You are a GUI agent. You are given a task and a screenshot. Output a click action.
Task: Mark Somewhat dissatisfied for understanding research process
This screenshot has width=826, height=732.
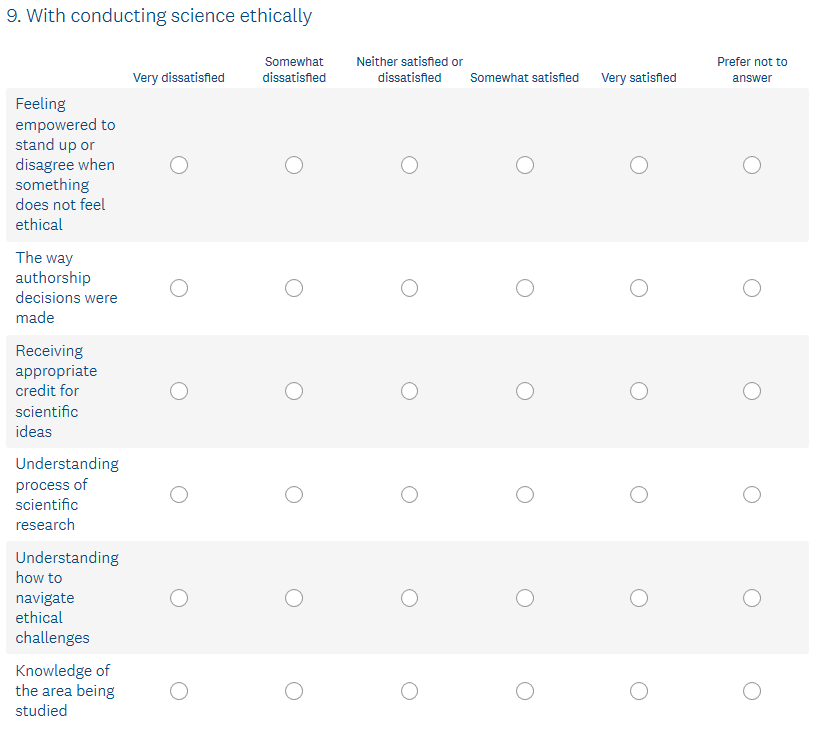coord(294,494)
